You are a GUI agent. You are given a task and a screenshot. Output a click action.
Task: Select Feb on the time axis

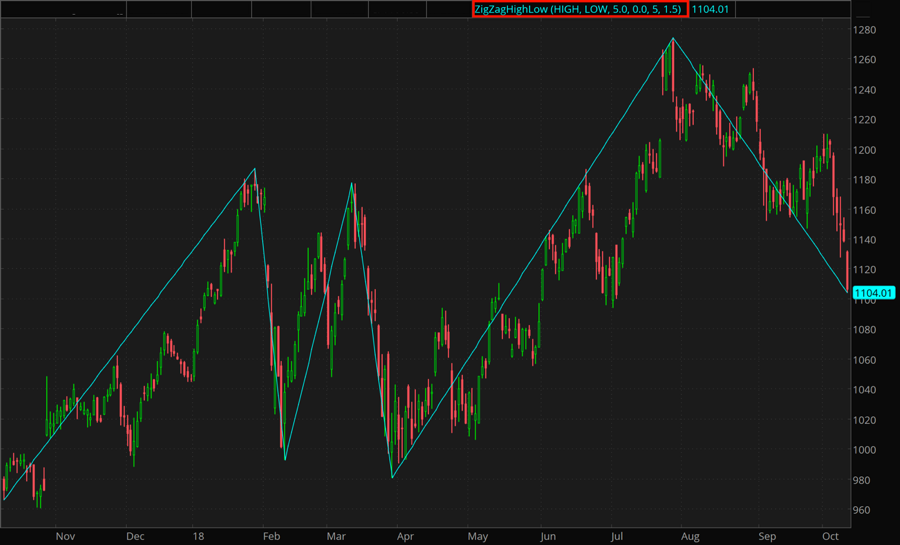coord(271,536)
